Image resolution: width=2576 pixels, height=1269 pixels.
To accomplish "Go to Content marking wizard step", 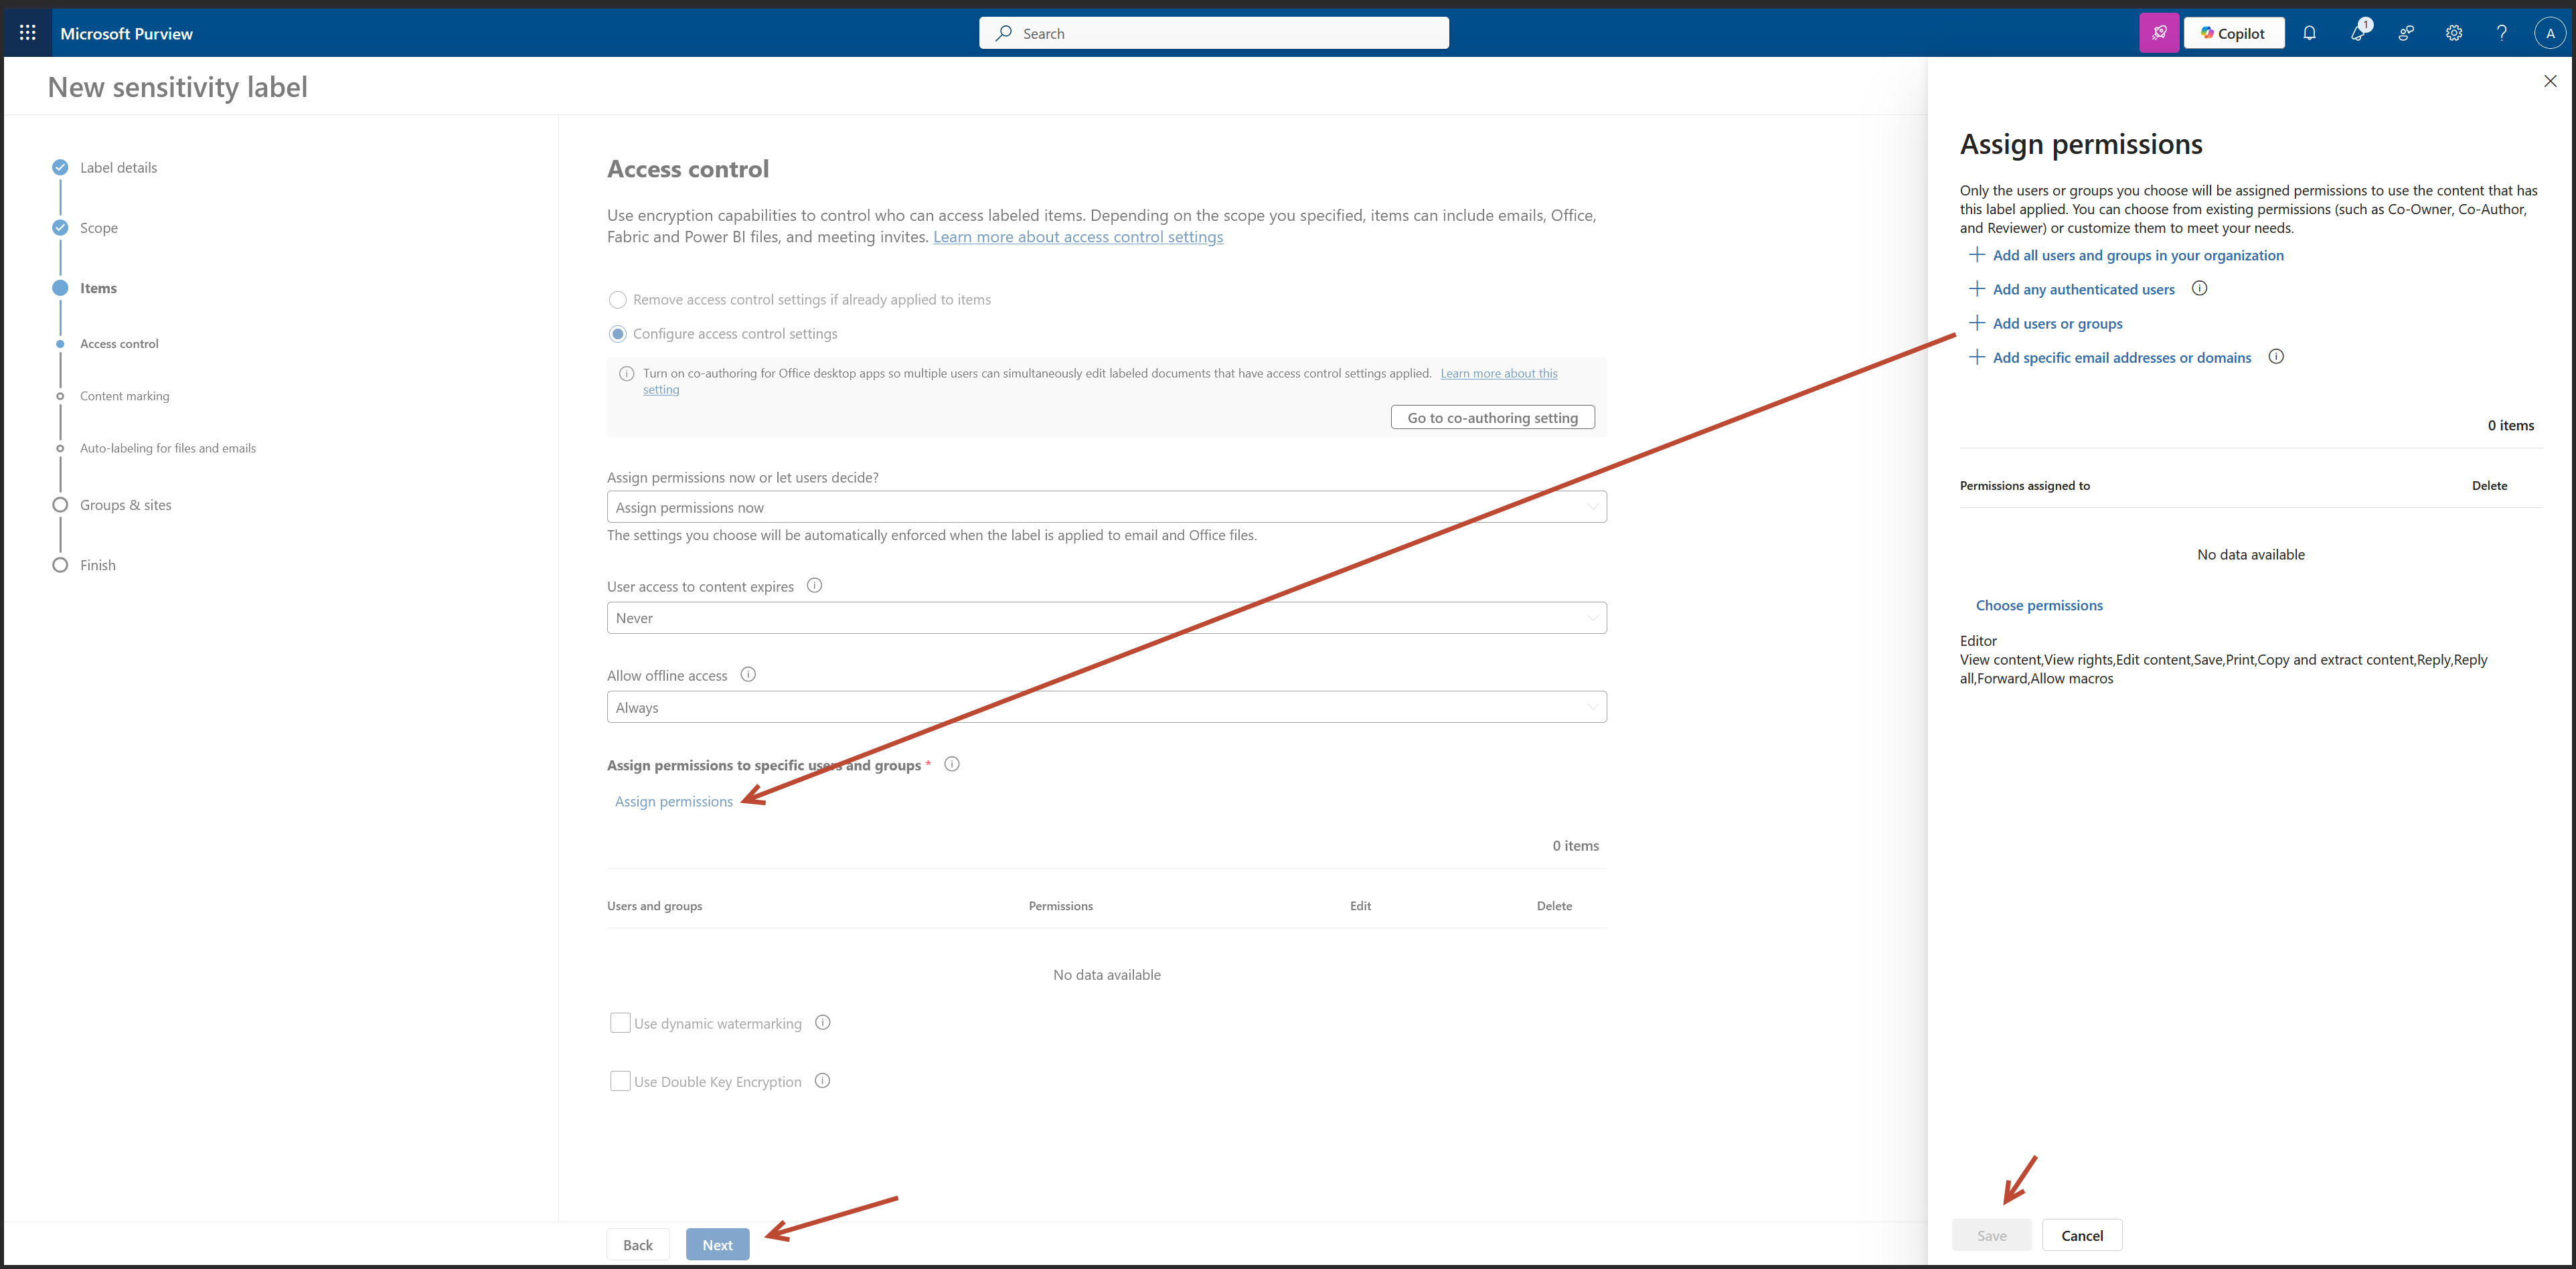I will pos(125,396).
